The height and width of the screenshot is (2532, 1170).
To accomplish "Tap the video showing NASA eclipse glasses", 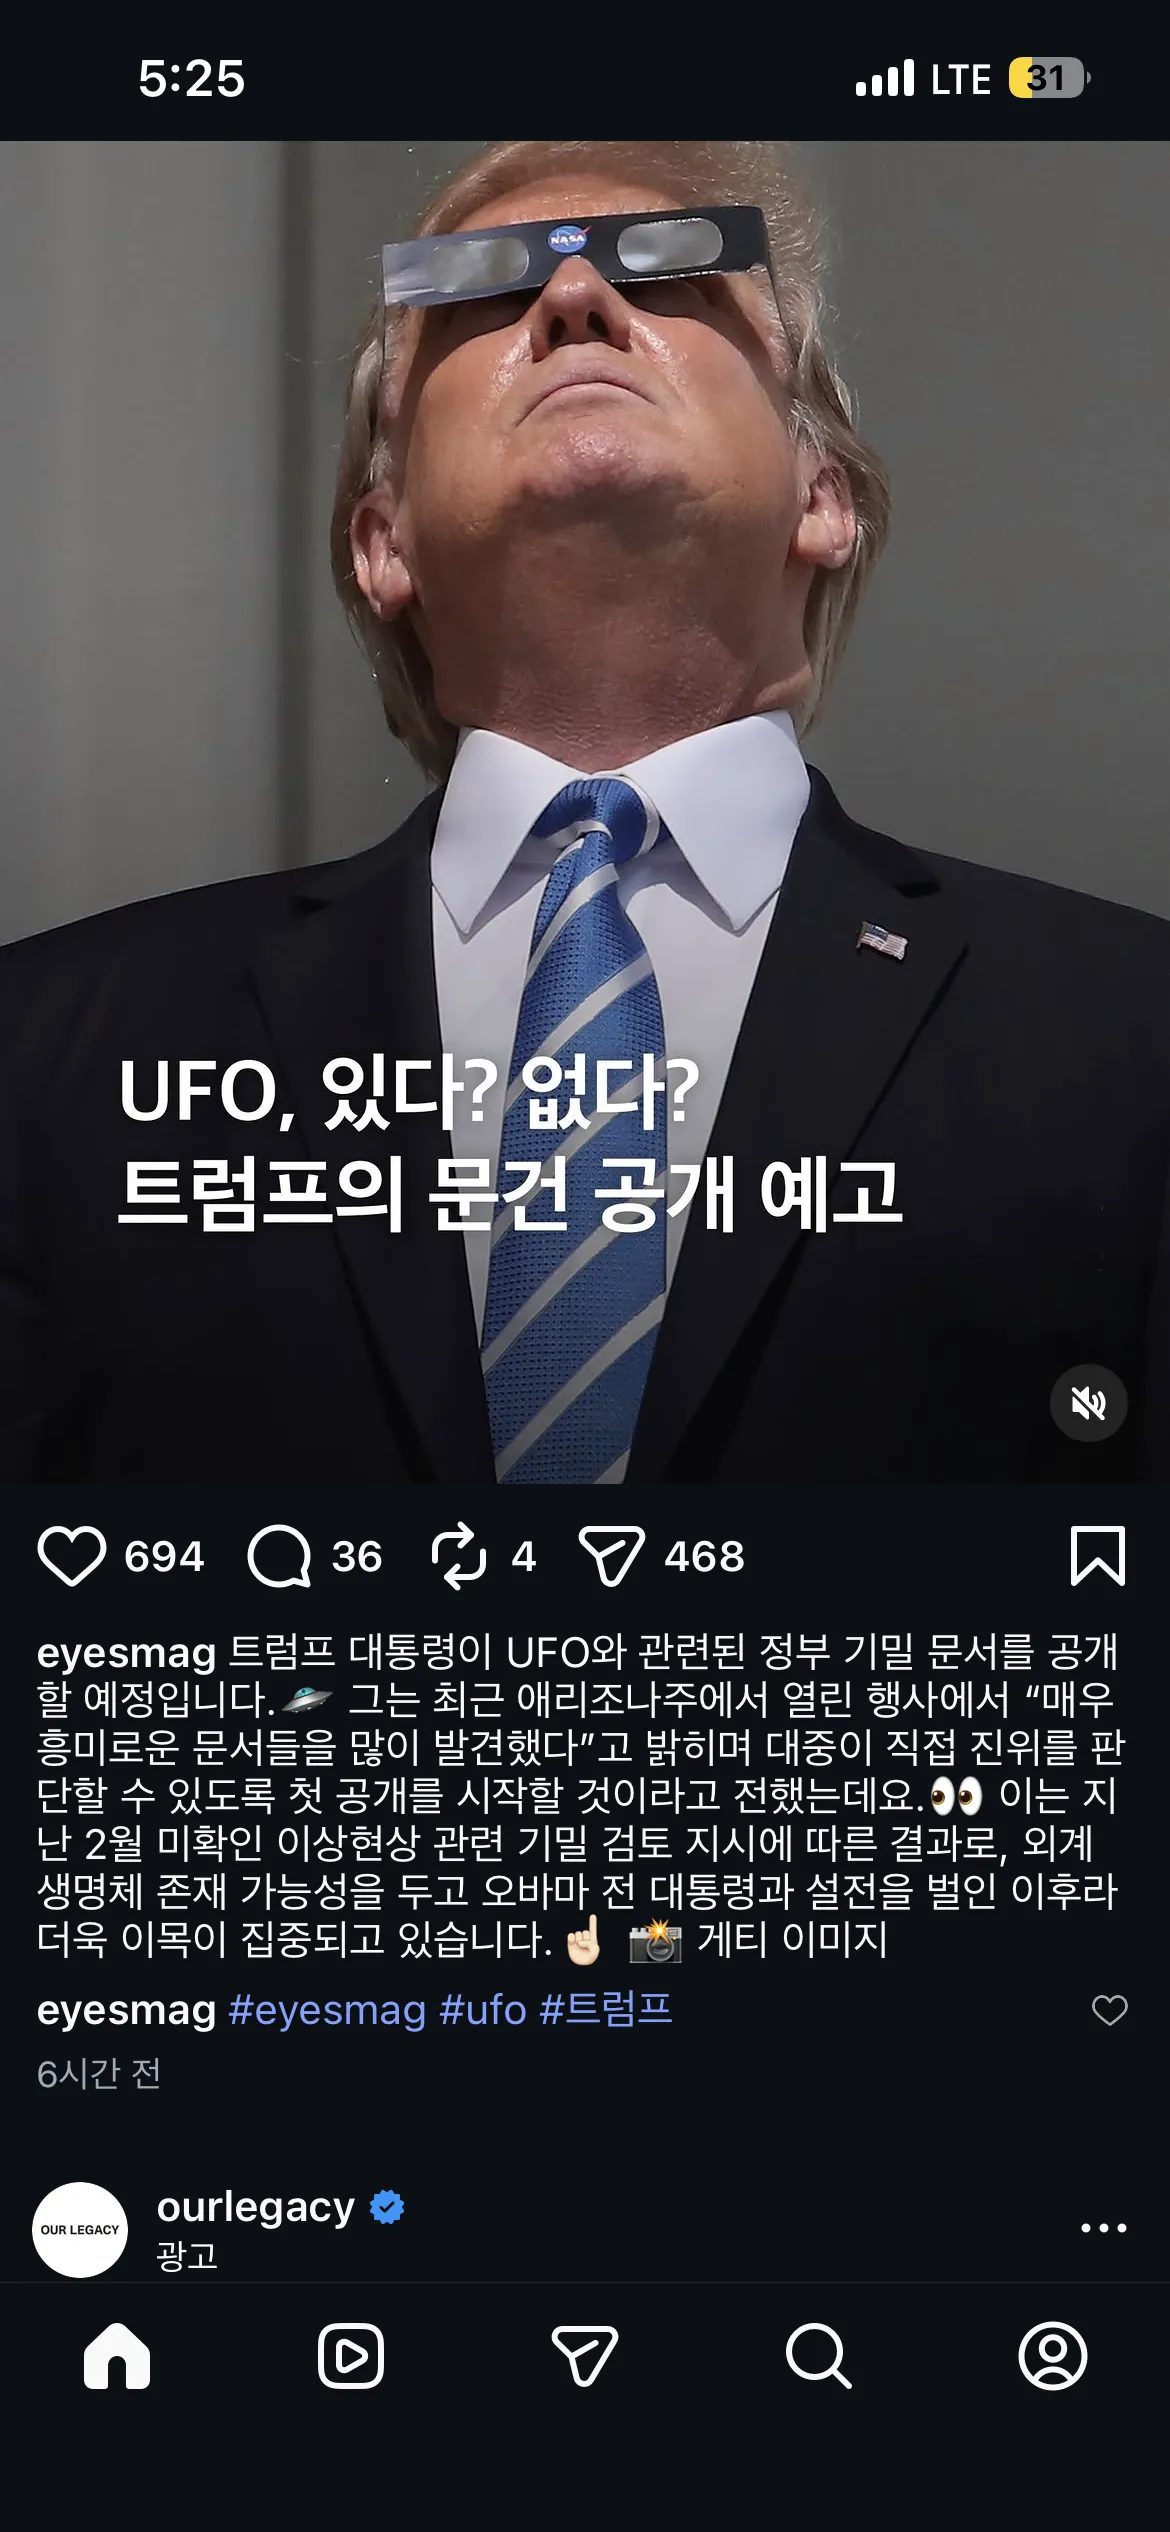I will pos(585,811).
